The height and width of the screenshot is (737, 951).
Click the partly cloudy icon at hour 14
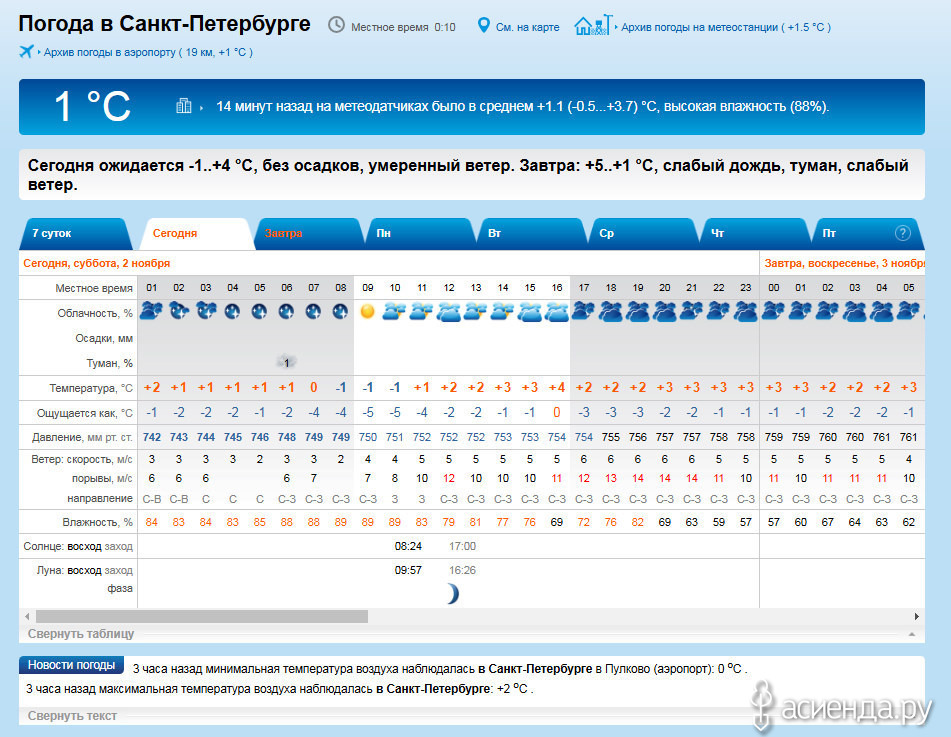coord(503,312)
